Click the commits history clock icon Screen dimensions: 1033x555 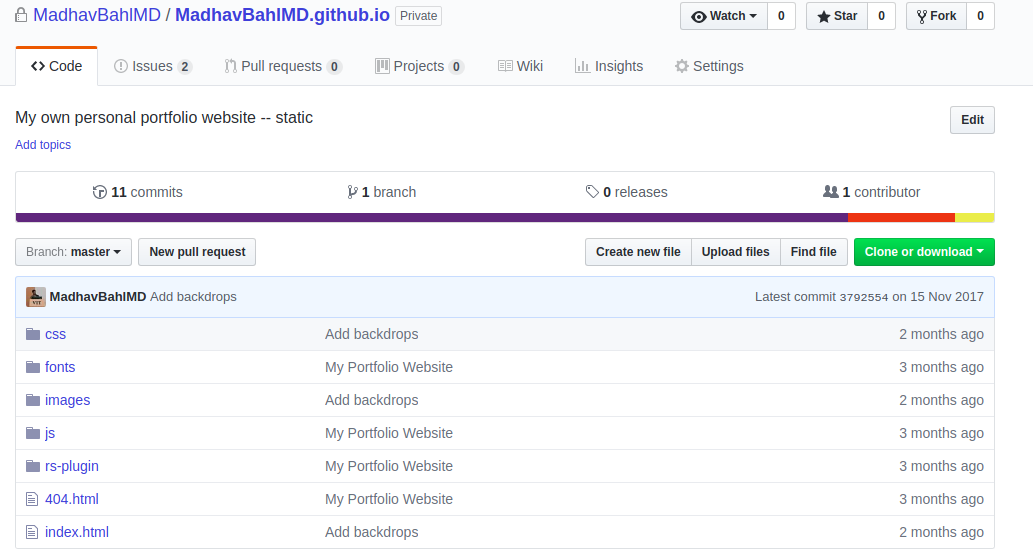99,192
